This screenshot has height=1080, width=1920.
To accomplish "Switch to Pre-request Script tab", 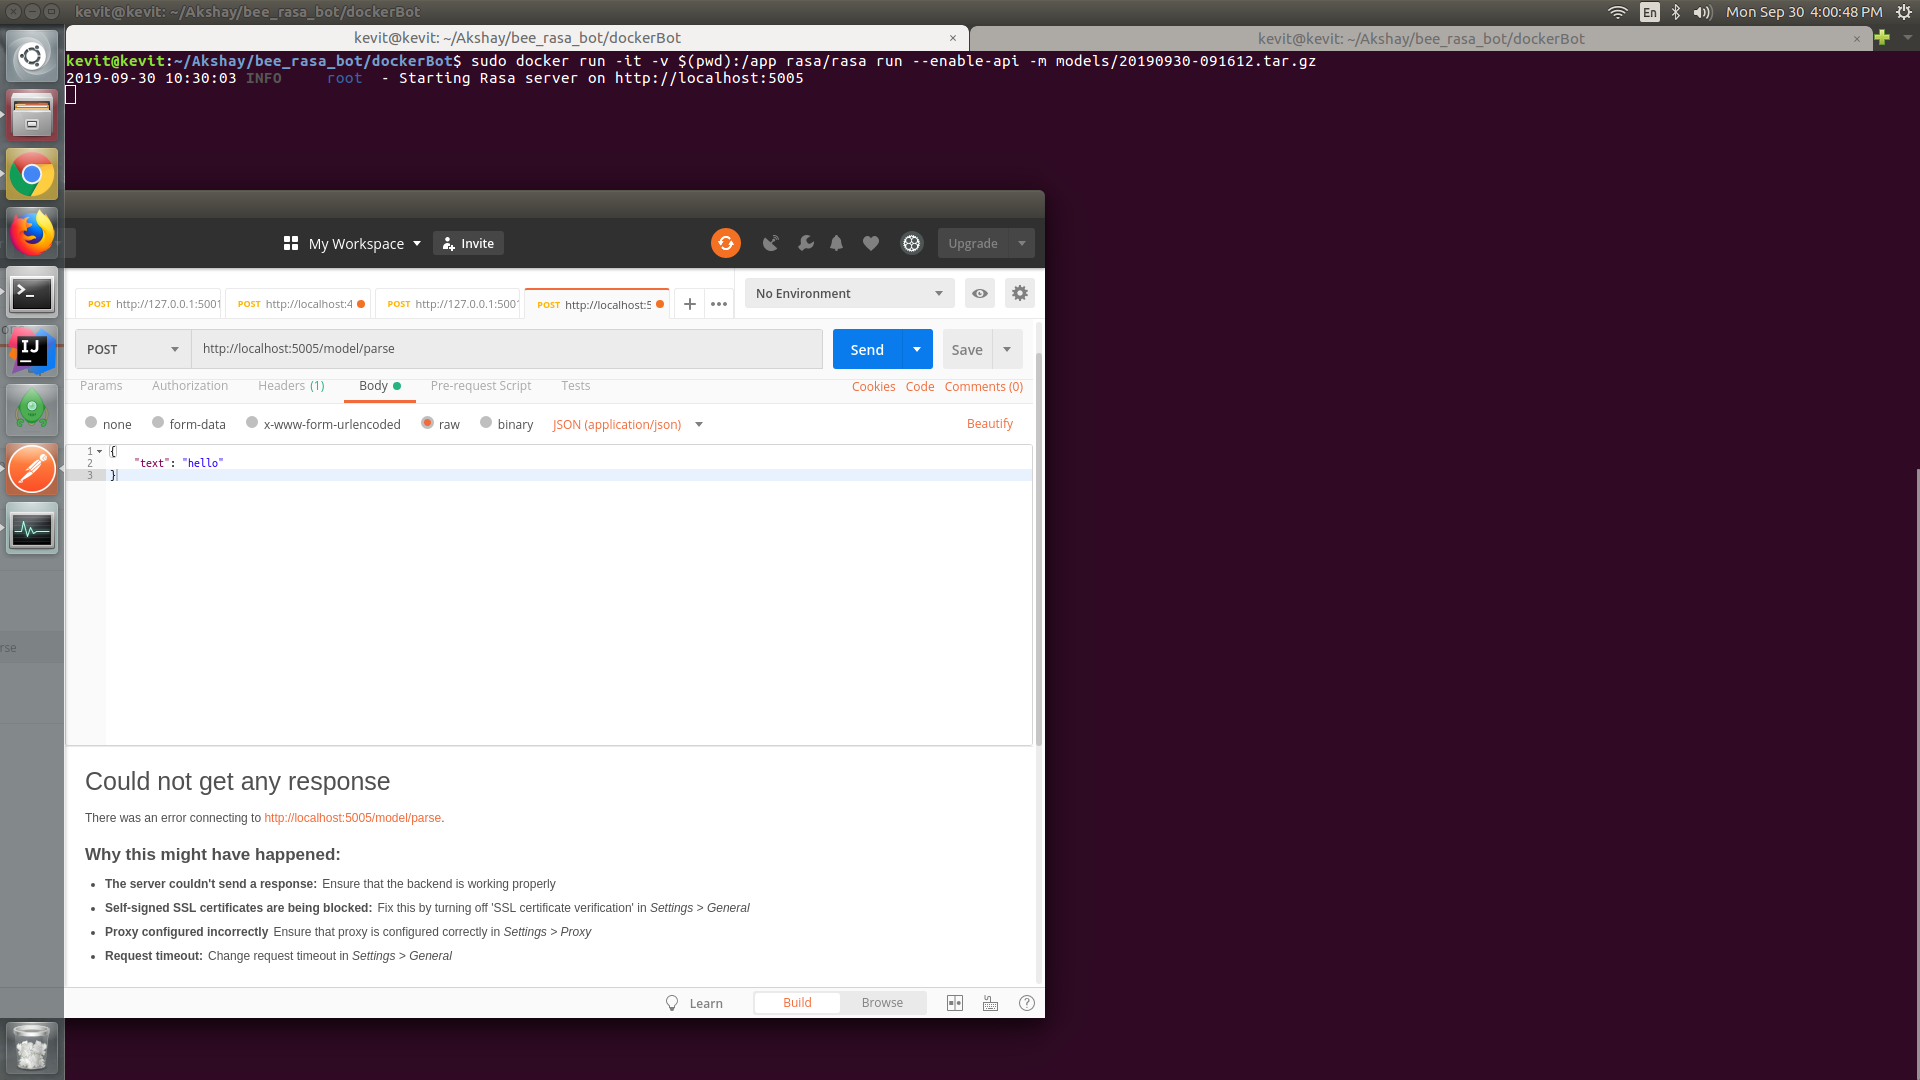I will click(x=480, y=386).
